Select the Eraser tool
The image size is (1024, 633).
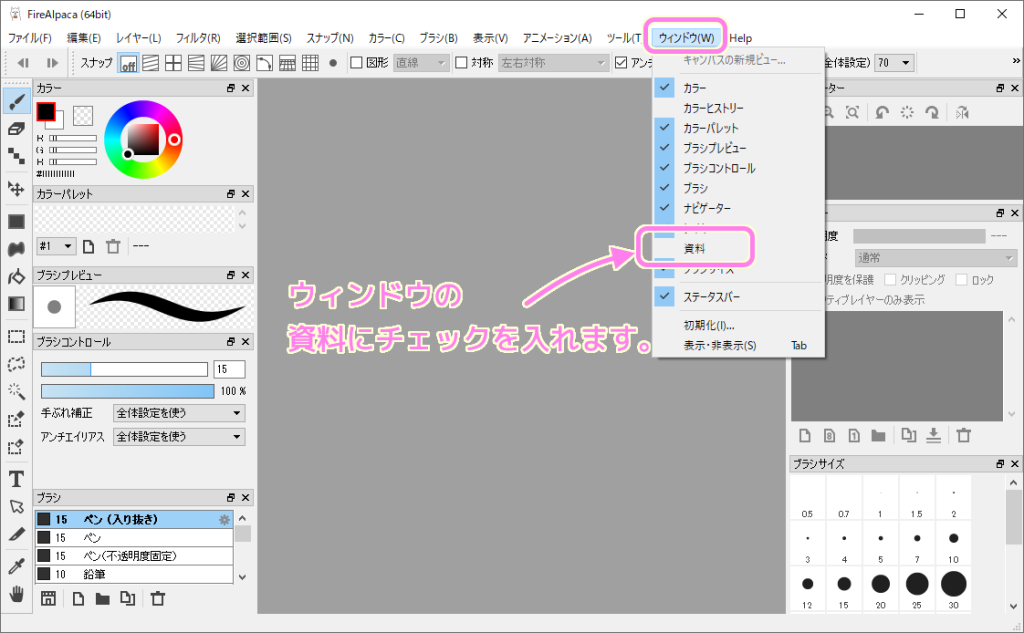tap(14, 128)
